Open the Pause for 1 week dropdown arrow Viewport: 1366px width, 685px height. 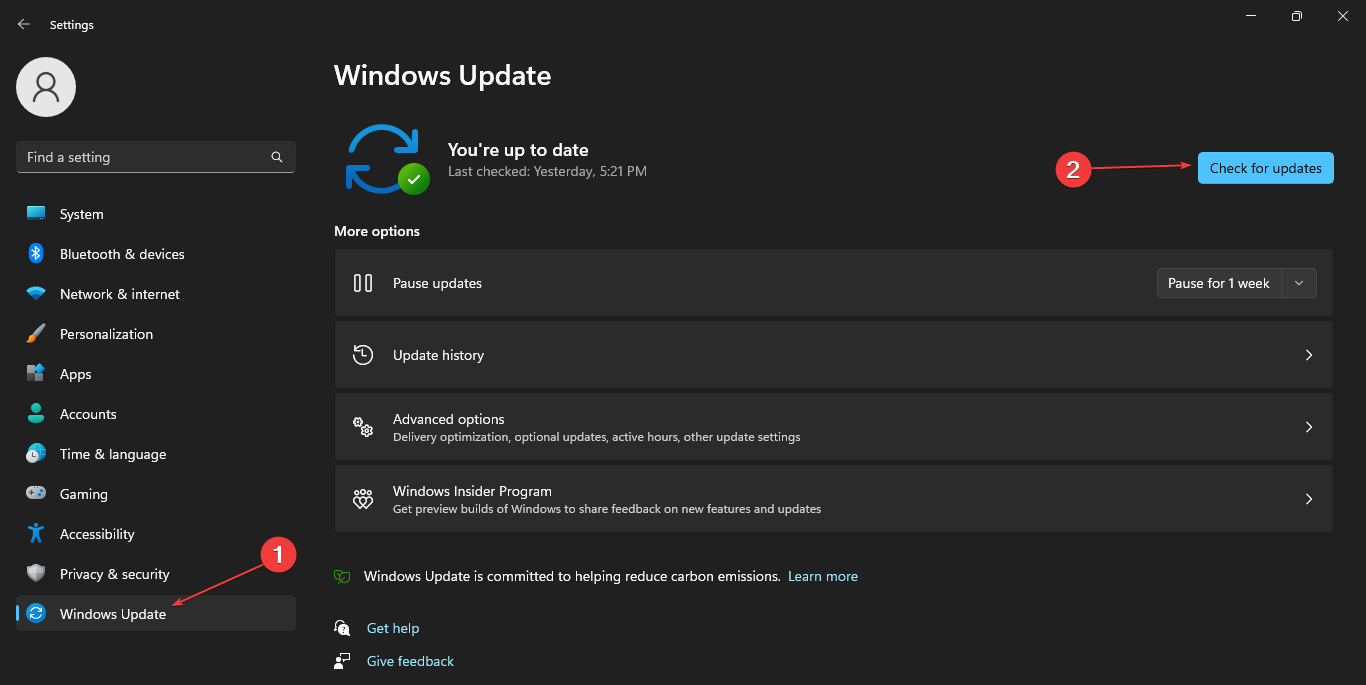(x=1298, y=283)
